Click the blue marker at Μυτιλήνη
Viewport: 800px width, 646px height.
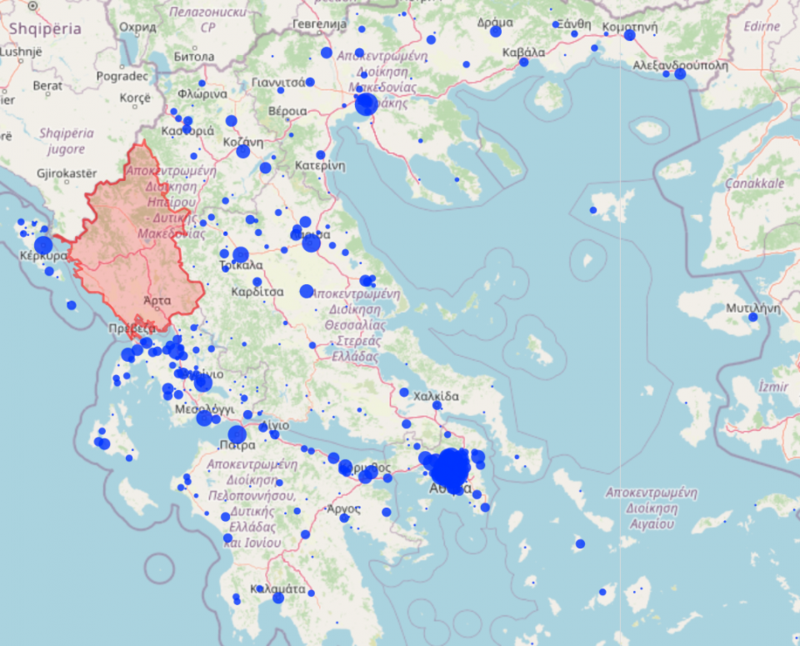[x=753, y=317]
